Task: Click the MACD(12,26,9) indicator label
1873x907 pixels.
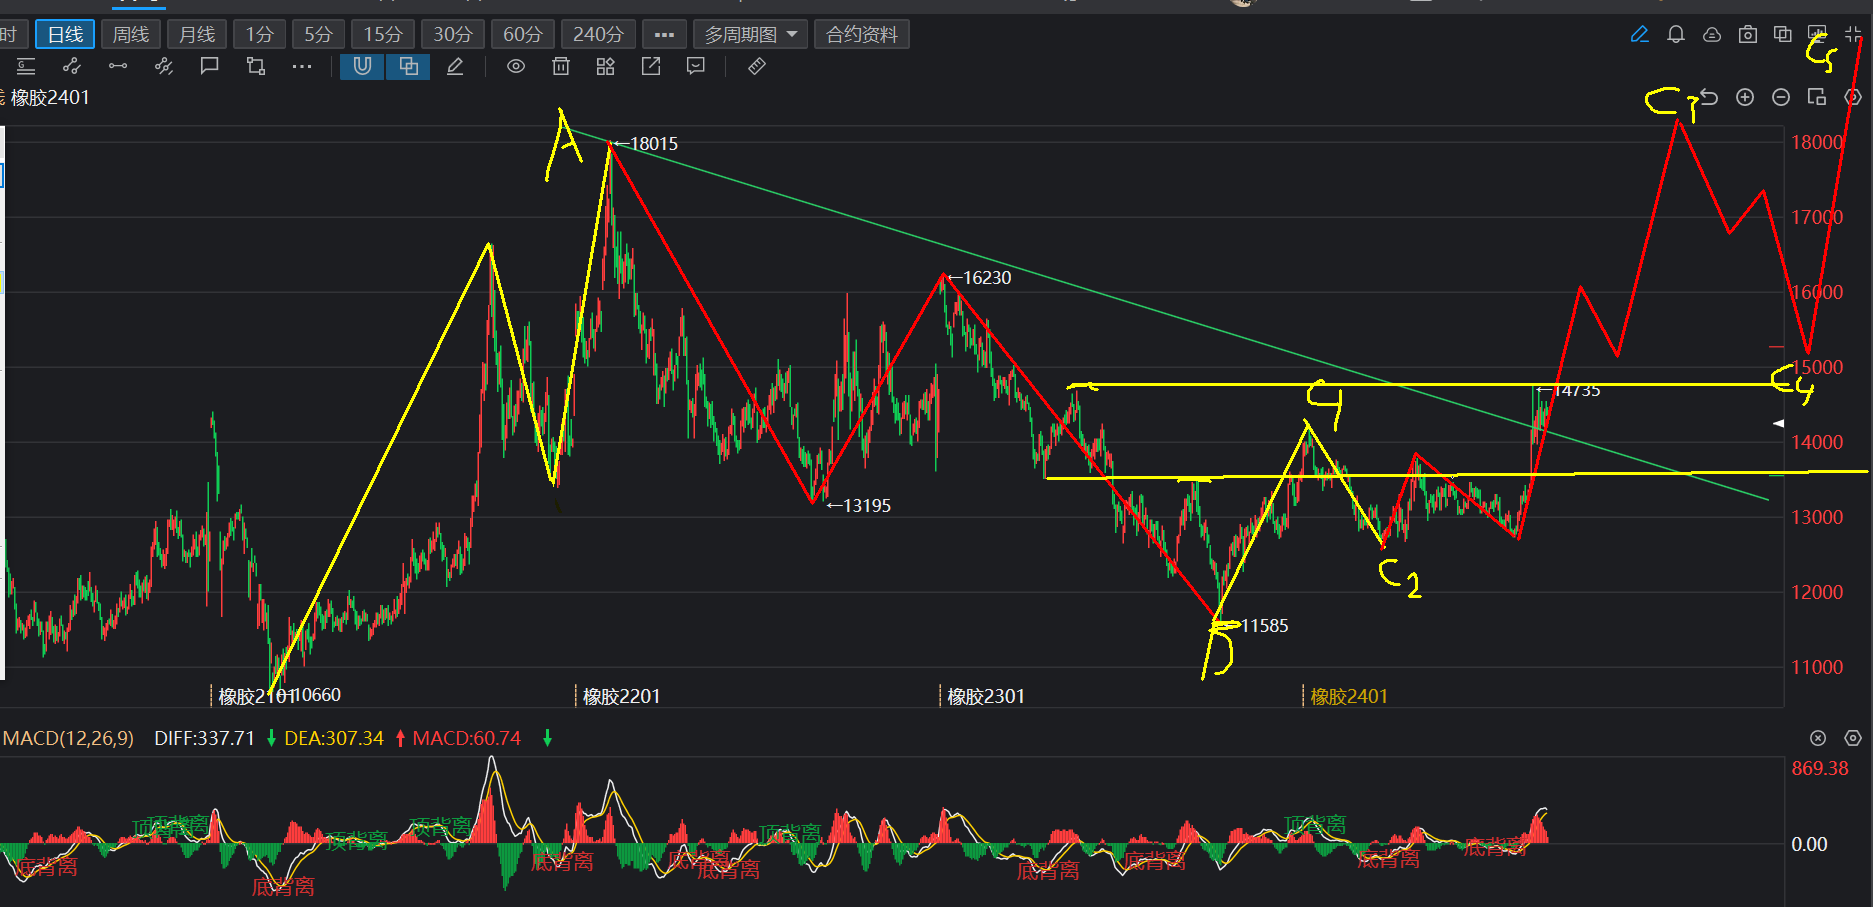Action: (x=68, y=738)
